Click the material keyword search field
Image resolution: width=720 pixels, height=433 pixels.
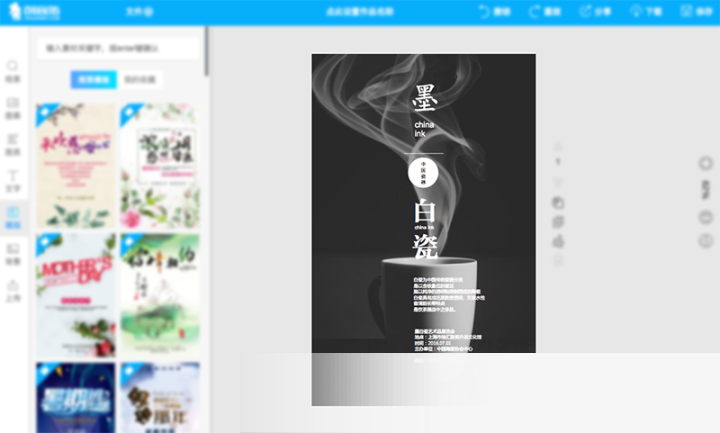[x=118, y=48]
